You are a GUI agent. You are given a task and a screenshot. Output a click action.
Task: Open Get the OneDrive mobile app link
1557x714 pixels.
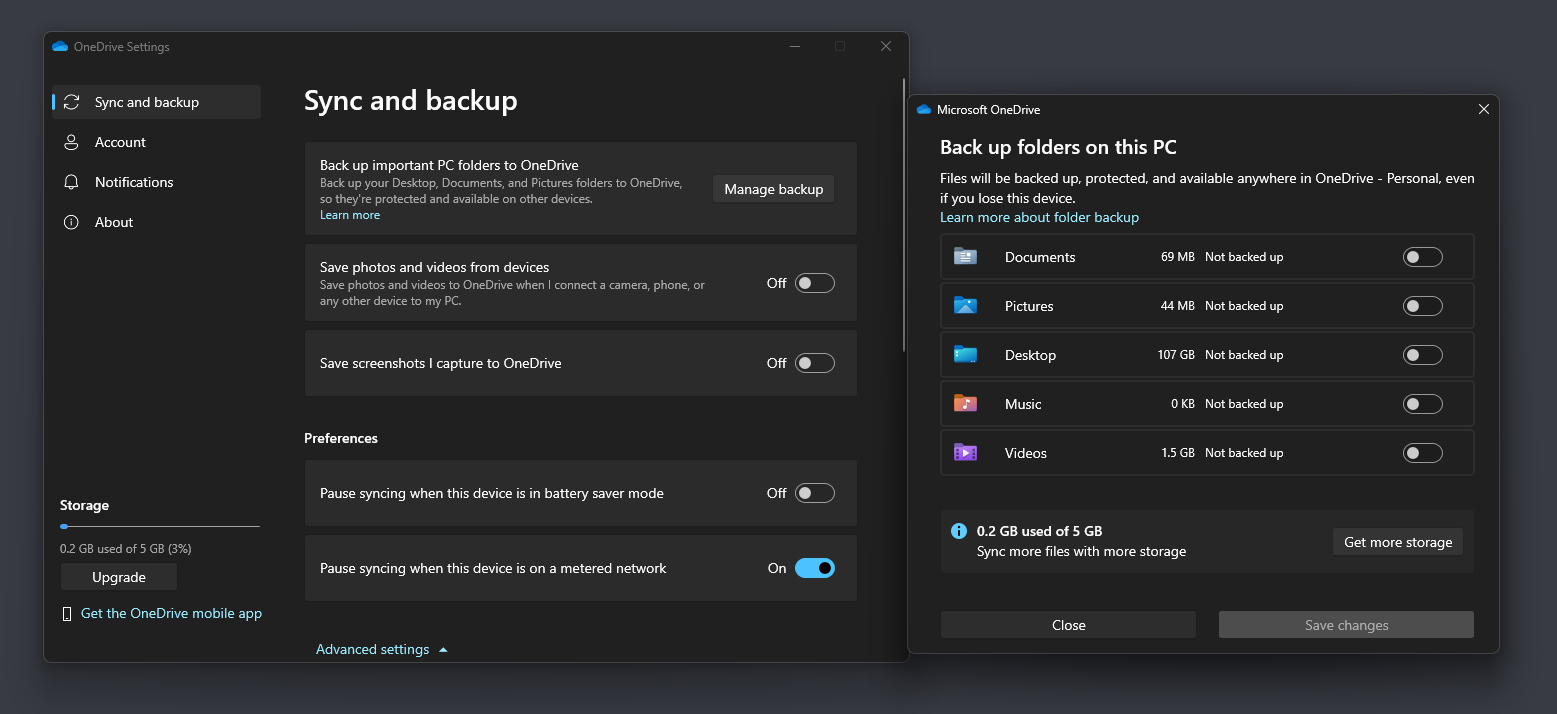click(171, 613)
